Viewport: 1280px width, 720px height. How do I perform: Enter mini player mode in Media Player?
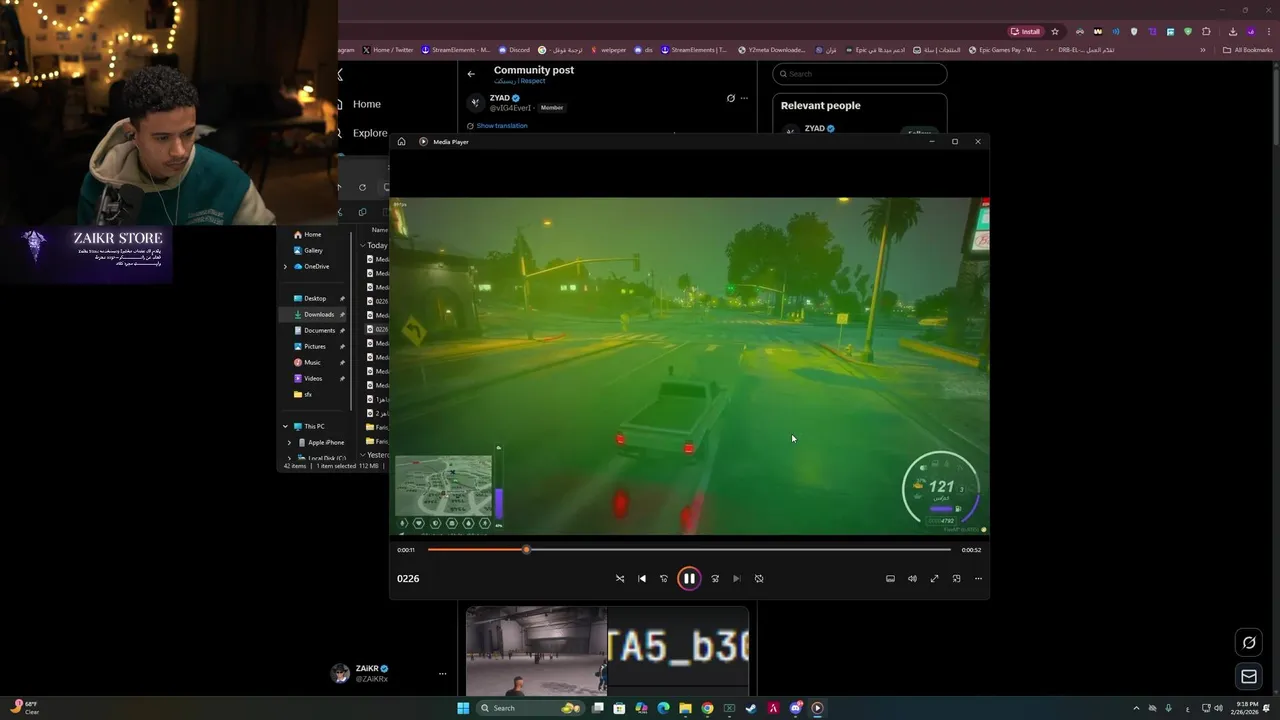coord(956,578)
